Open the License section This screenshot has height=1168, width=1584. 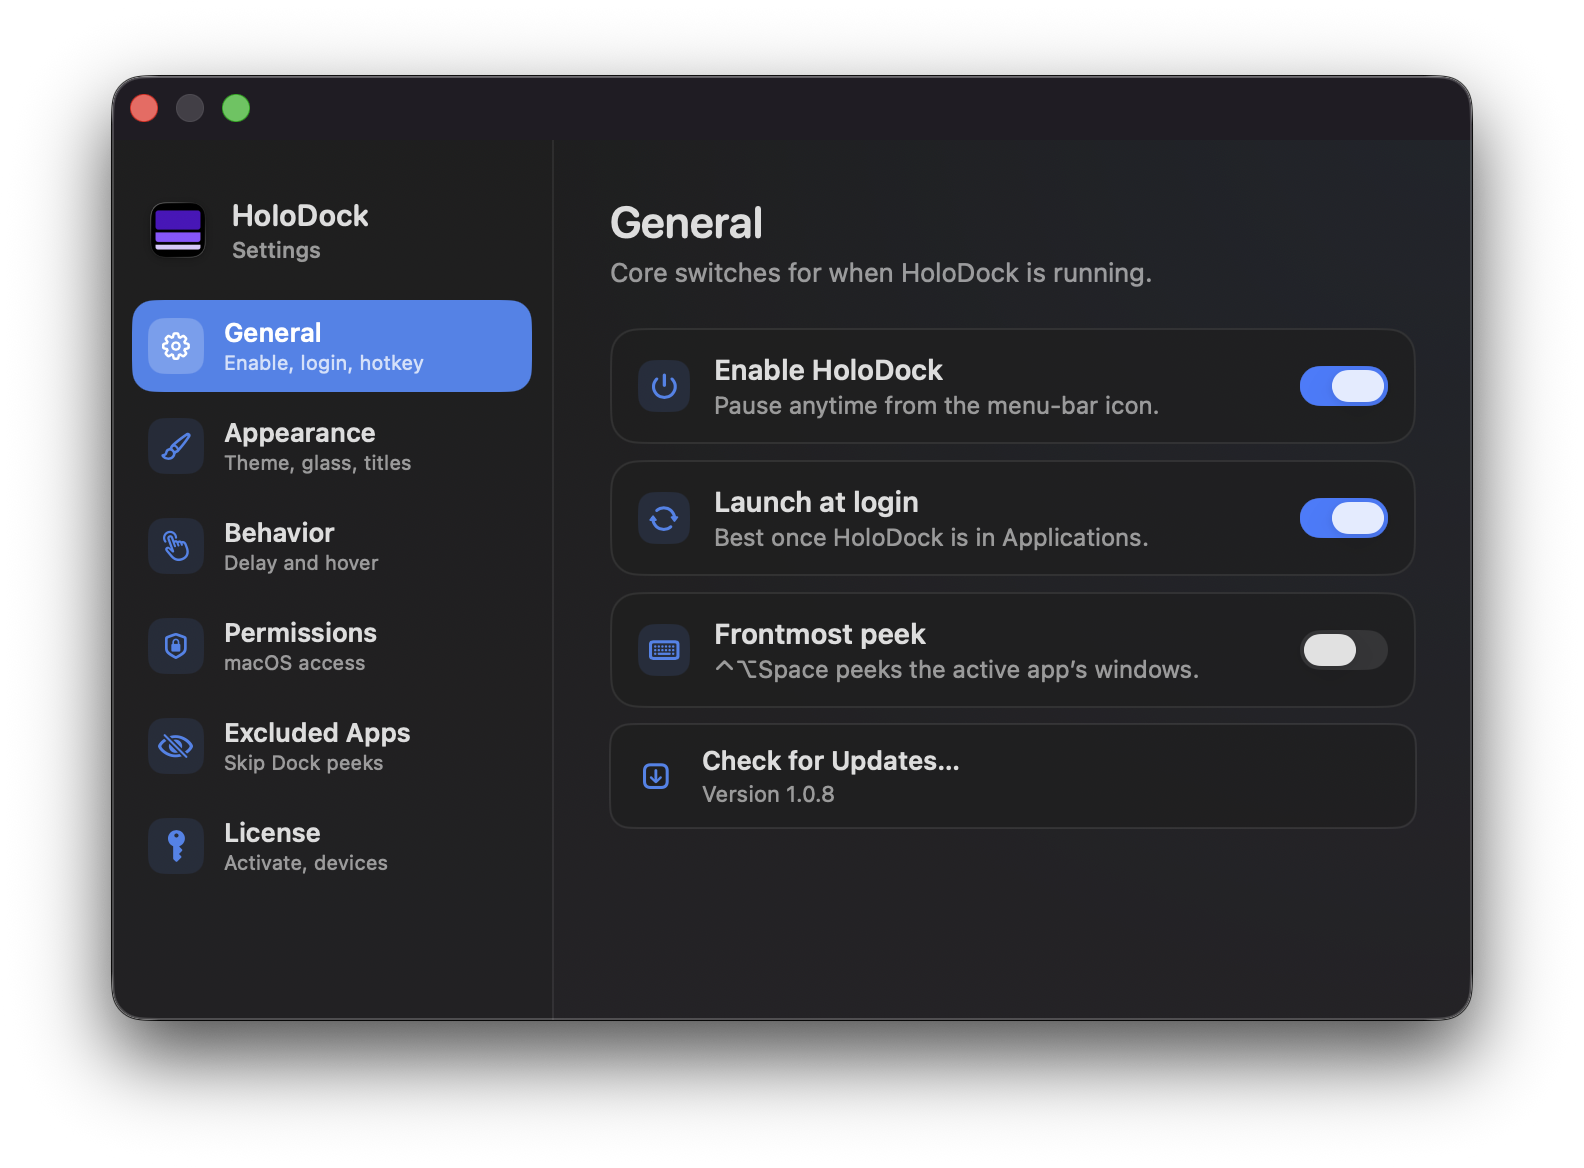pos(332,846)
